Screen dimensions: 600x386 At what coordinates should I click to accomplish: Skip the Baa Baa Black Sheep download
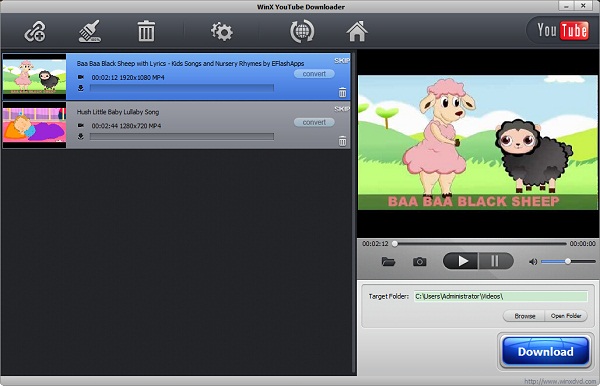pos(342,60)
